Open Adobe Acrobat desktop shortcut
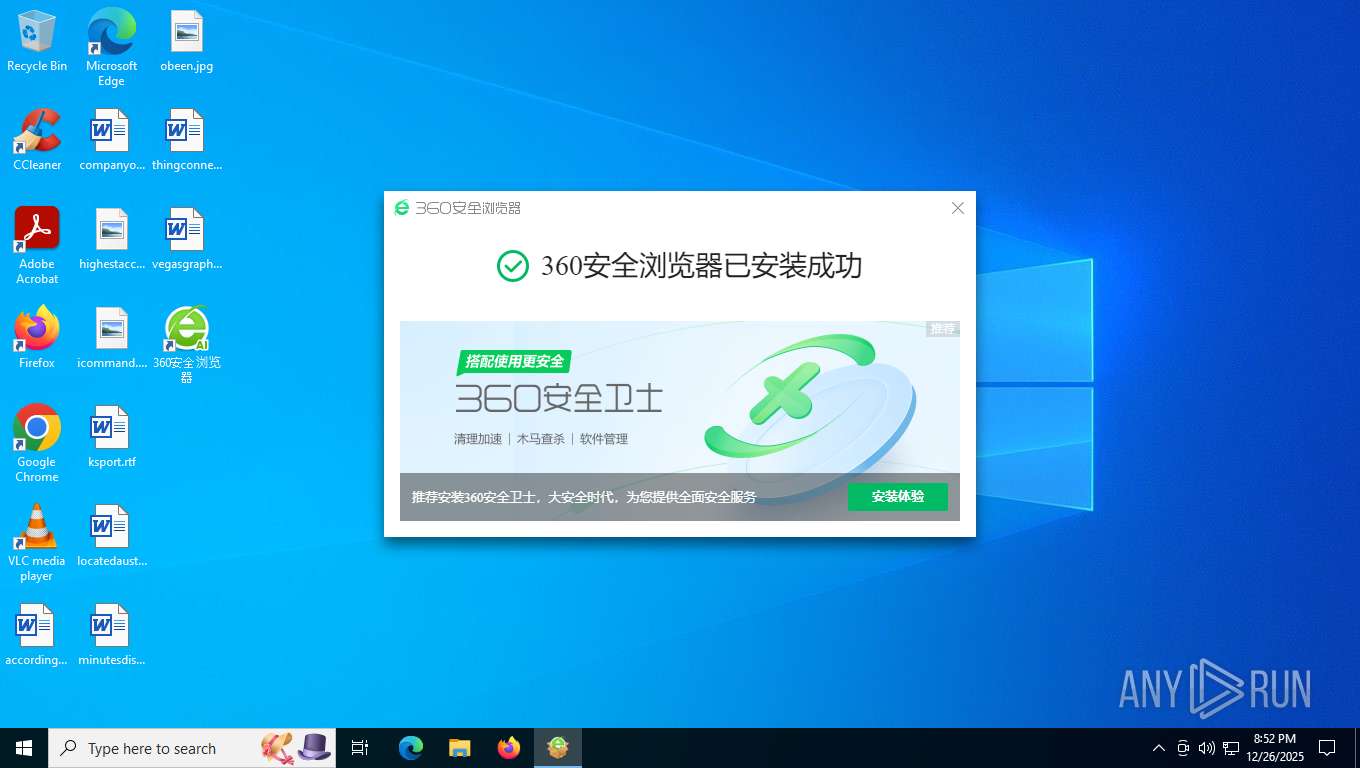Viewport: 1360px width, 768px height. pyautogui.click(x=37, y=246)
